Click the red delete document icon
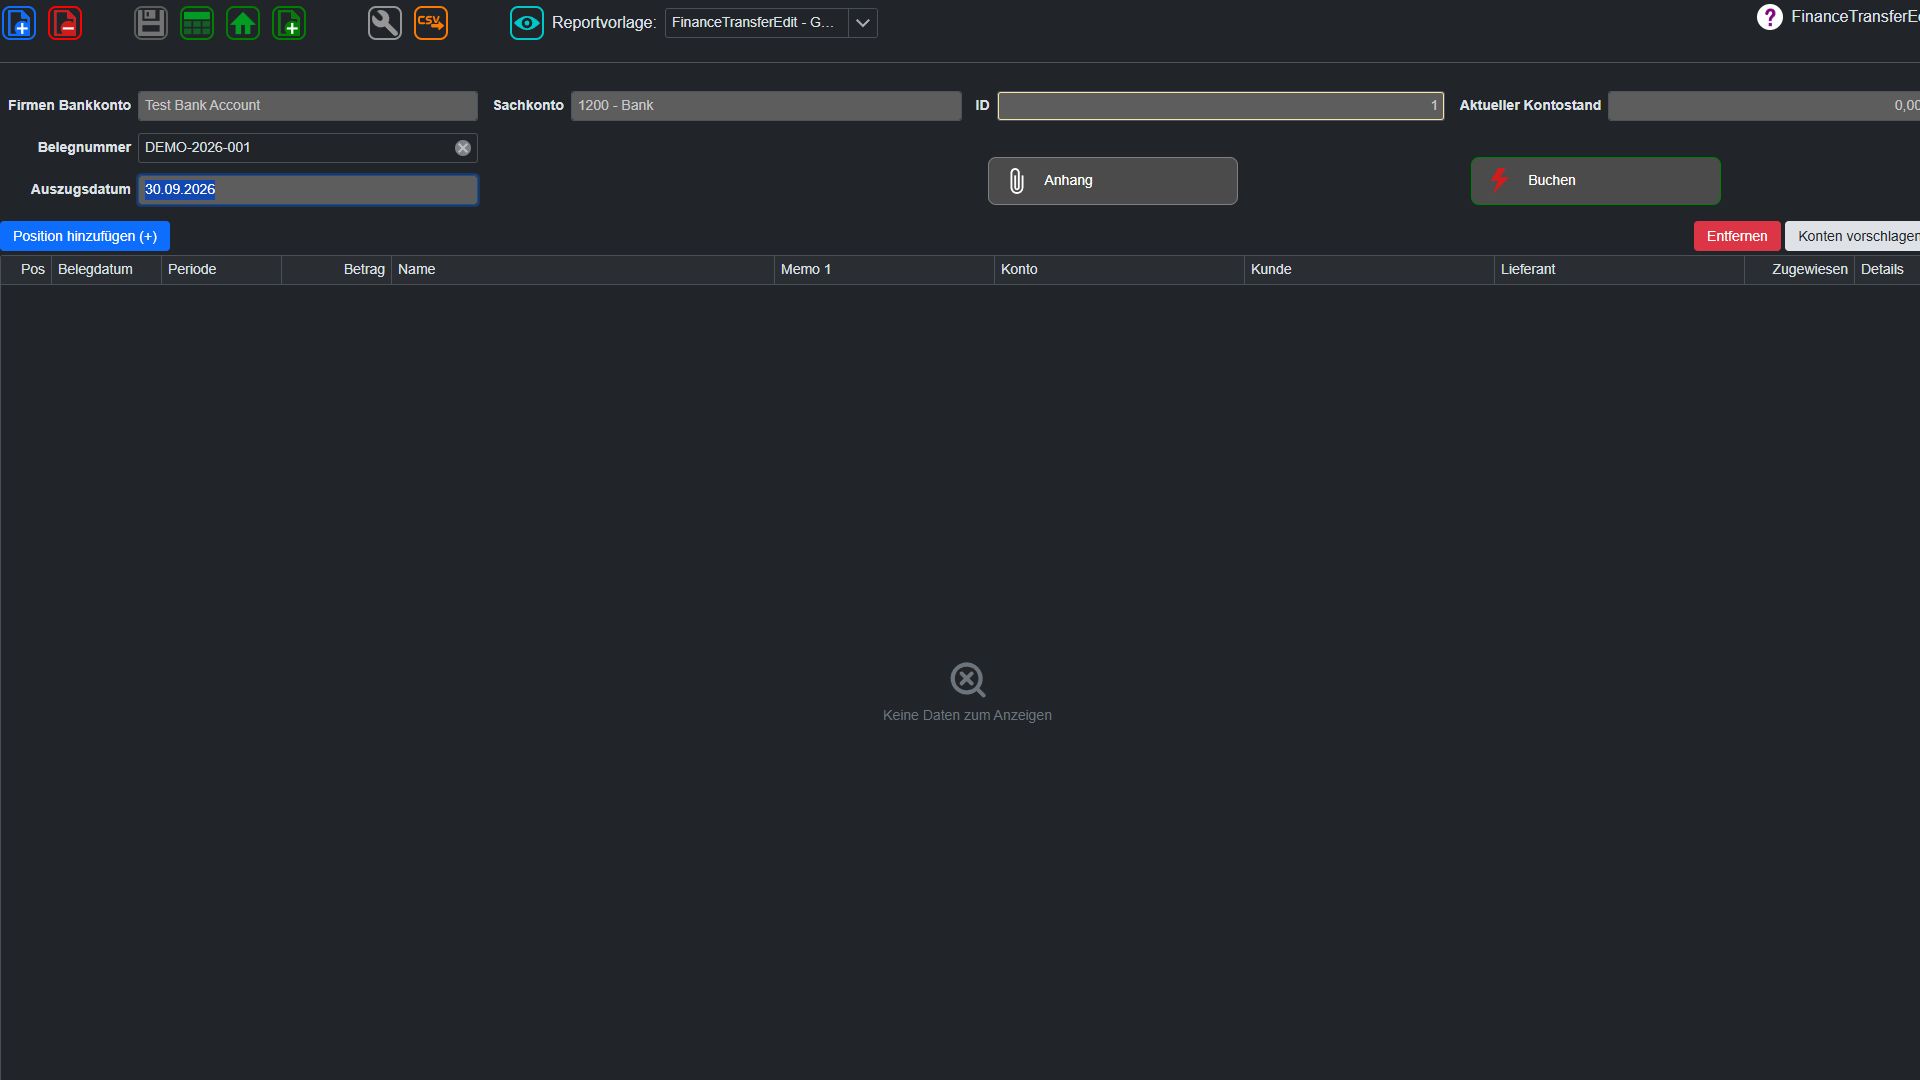This screenshot has height=1080, width=1920. tap(65, 22)
